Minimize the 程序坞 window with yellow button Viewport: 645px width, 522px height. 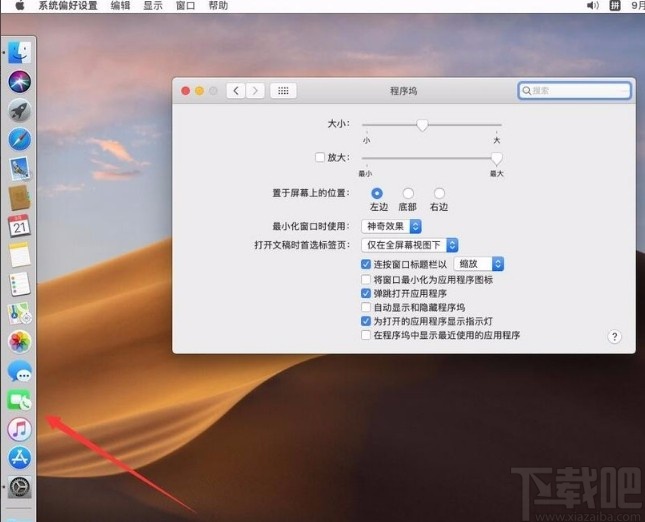click(200, 90)
